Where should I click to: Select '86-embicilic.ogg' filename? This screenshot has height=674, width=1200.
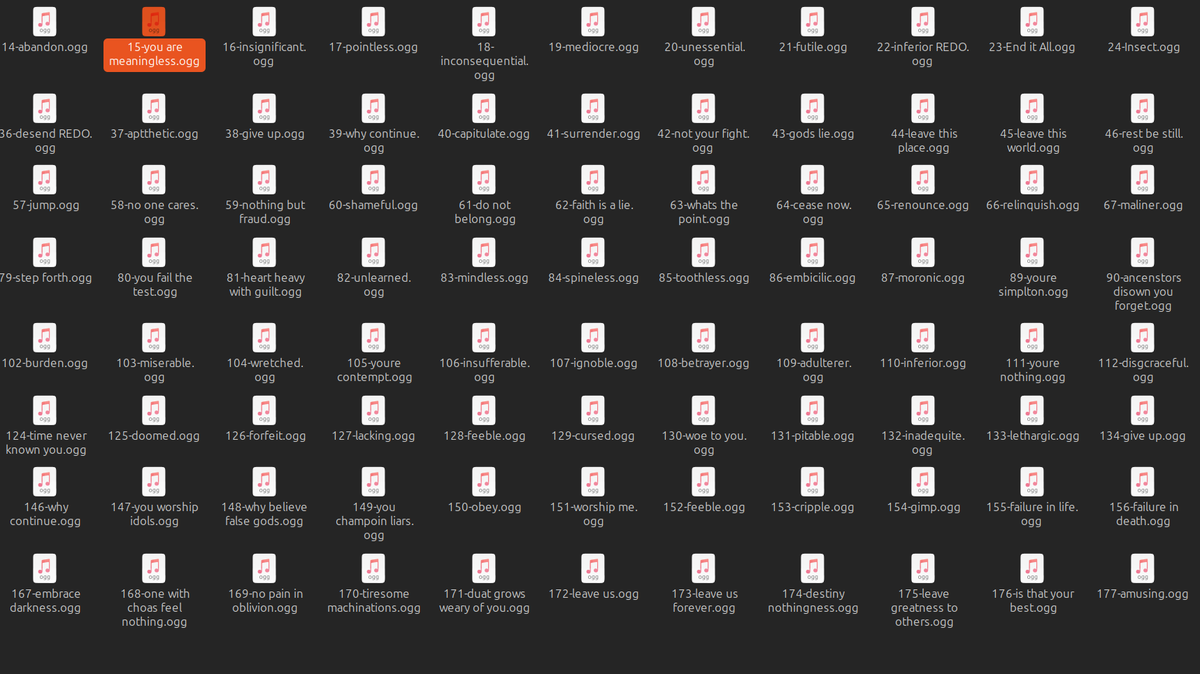pyautogui.click(x=813, y=278)
